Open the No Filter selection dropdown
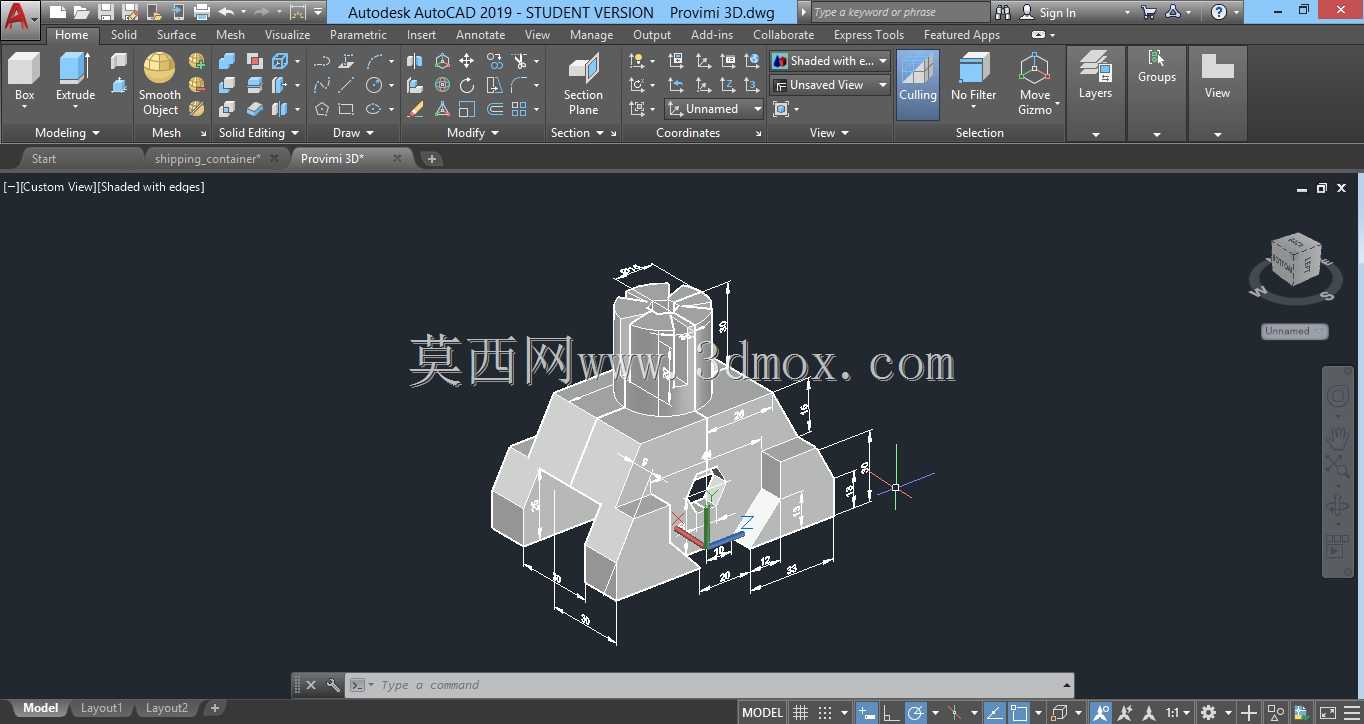The image size is (1364, 724). click(974, 84)
